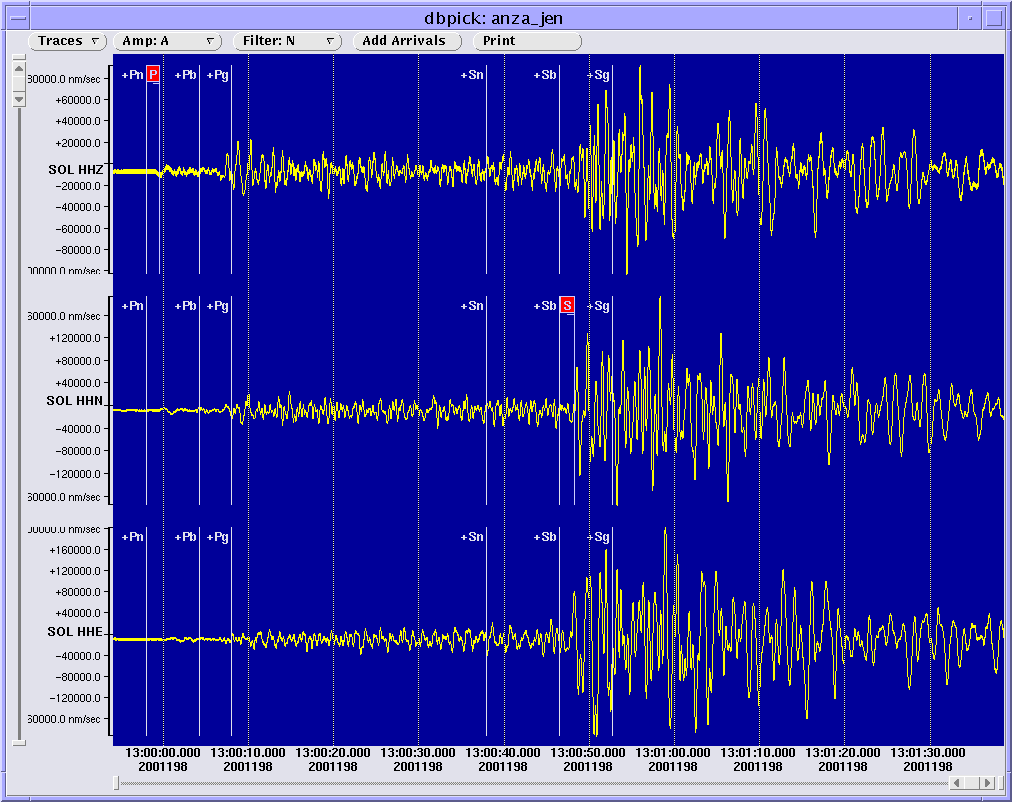Select the red P arrival flag on SOL HHZ
This screenshot has width=1012, height=802.
coord(153,74)
